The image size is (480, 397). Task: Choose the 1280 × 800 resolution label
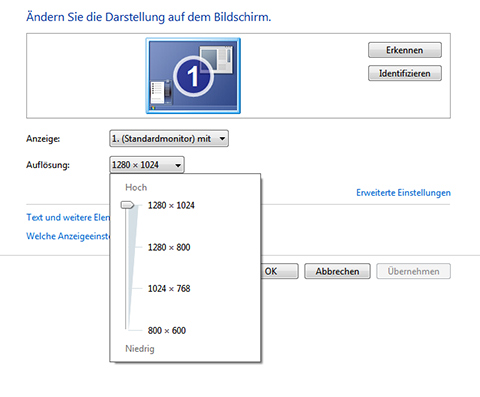click(x=169, y=247)
